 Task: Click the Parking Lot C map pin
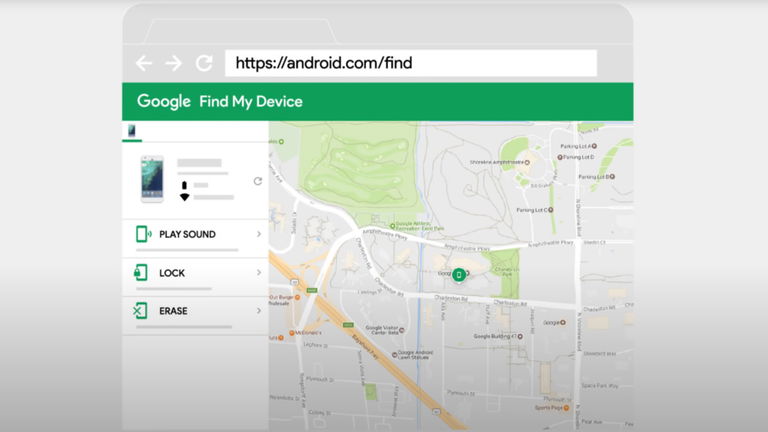pos(551,210)
